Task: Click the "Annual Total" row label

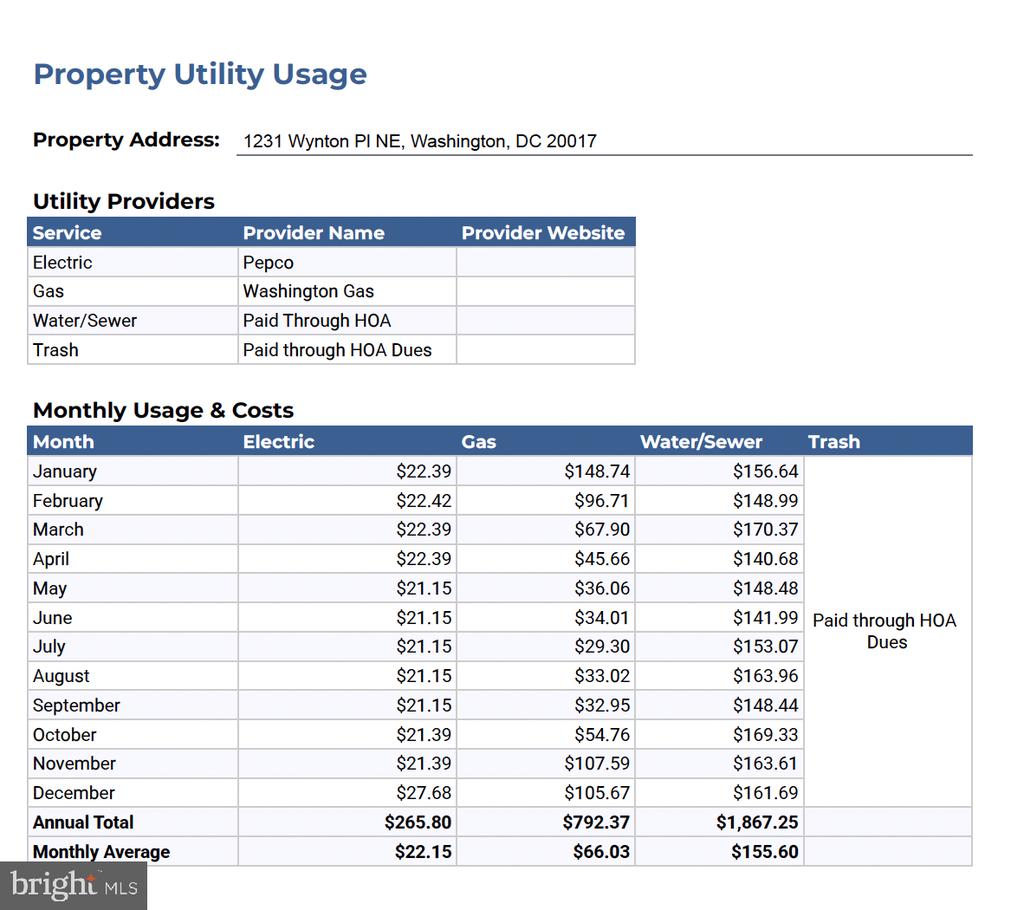Action: (83, 822)
